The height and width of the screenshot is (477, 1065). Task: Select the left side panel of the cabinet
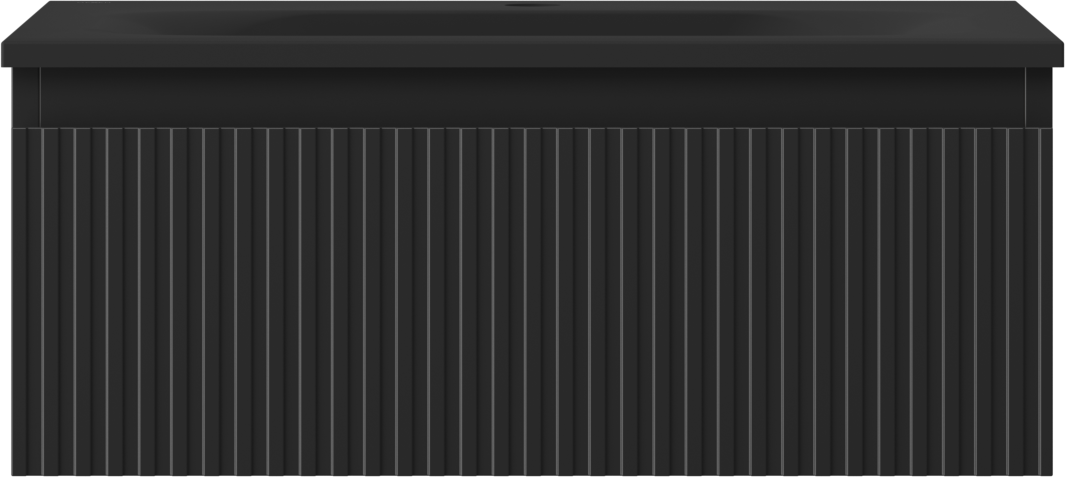pos(26,96)
